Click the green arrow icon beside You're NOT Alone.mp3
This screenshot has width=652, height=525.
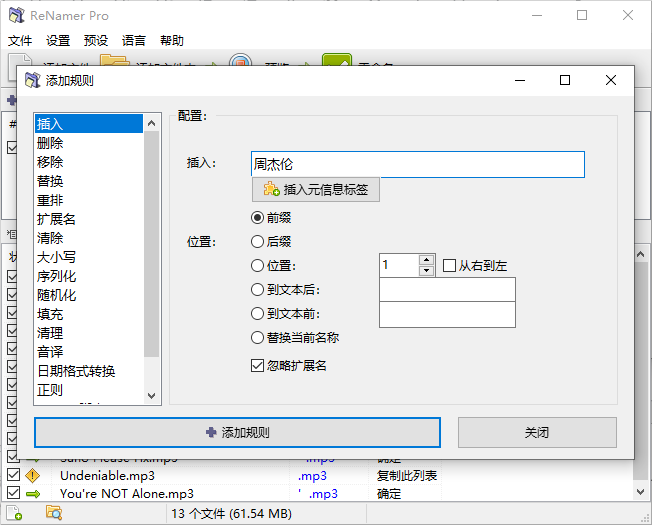(33, 494)
